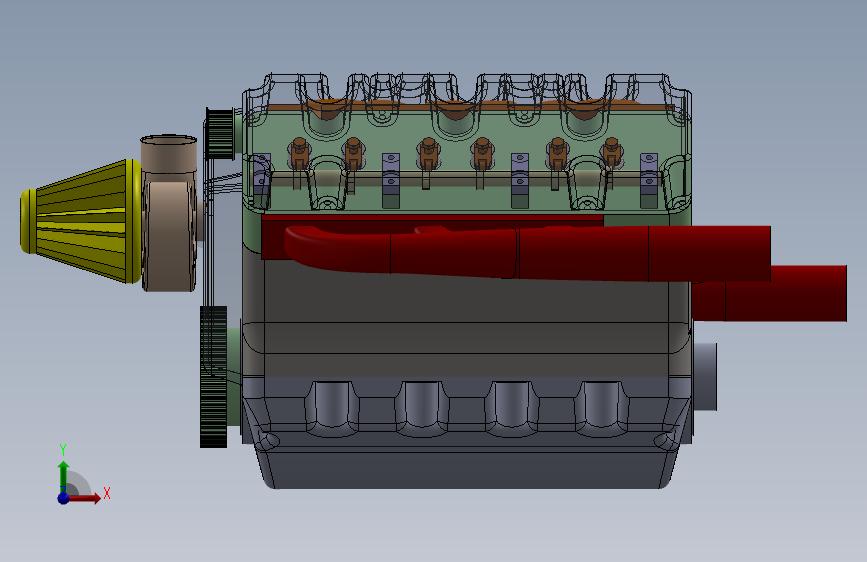Select the gray output shaft cylinder behind the block
The width and height of the screenshot is (867, 562).
pyautogui.click(x=704, y=377)
